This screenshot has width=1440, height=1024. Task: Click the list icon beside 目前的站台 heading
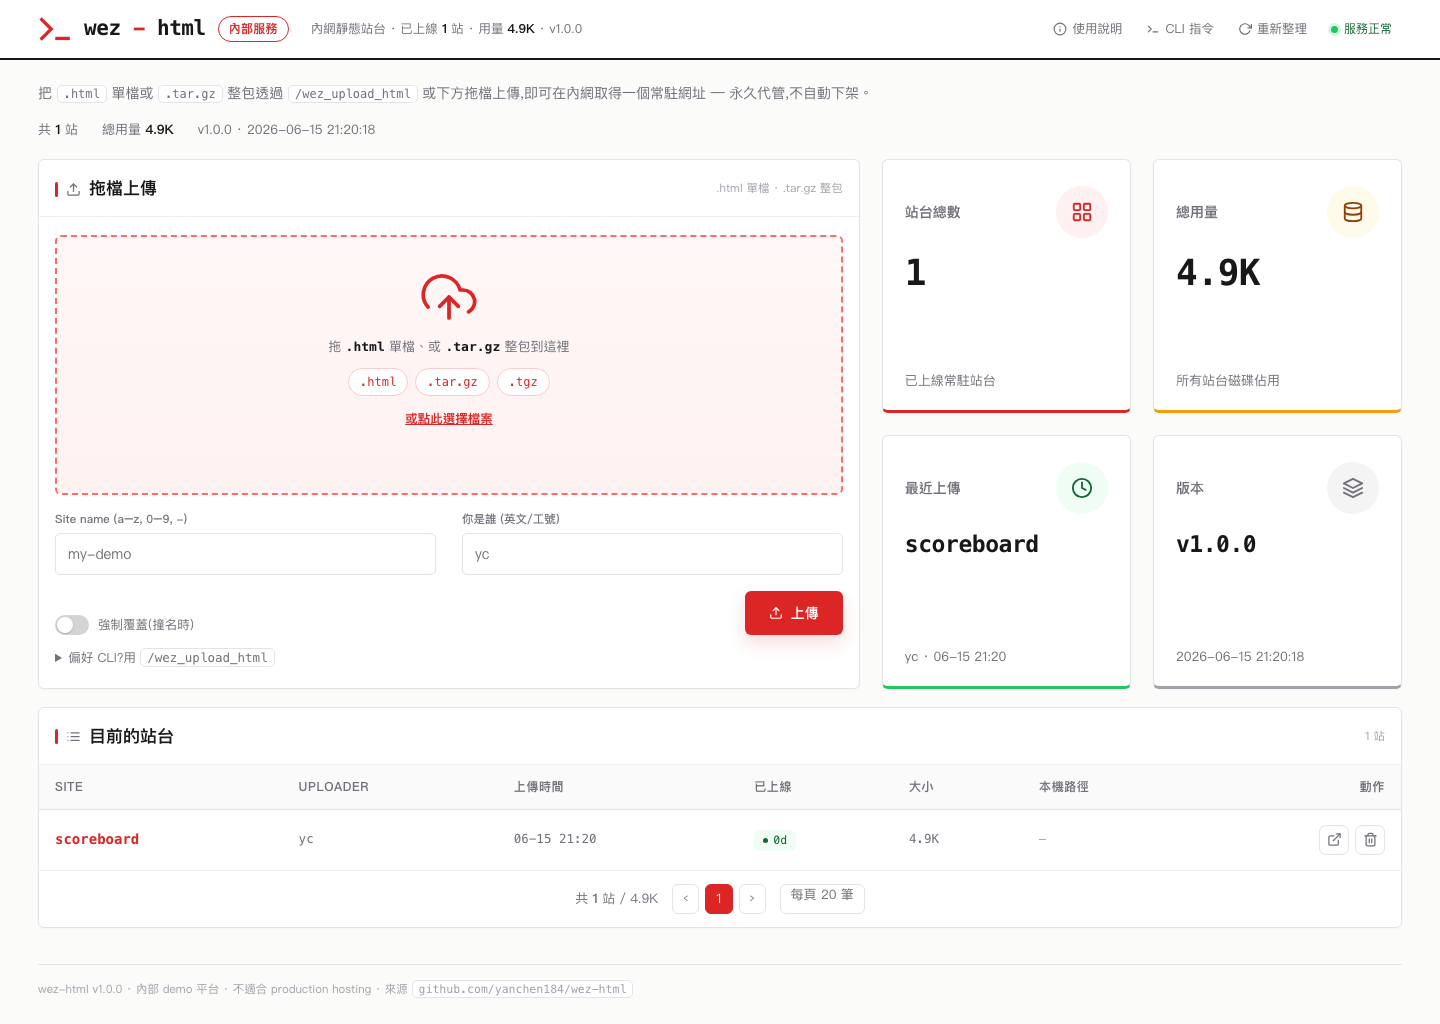tap(74, 737)
